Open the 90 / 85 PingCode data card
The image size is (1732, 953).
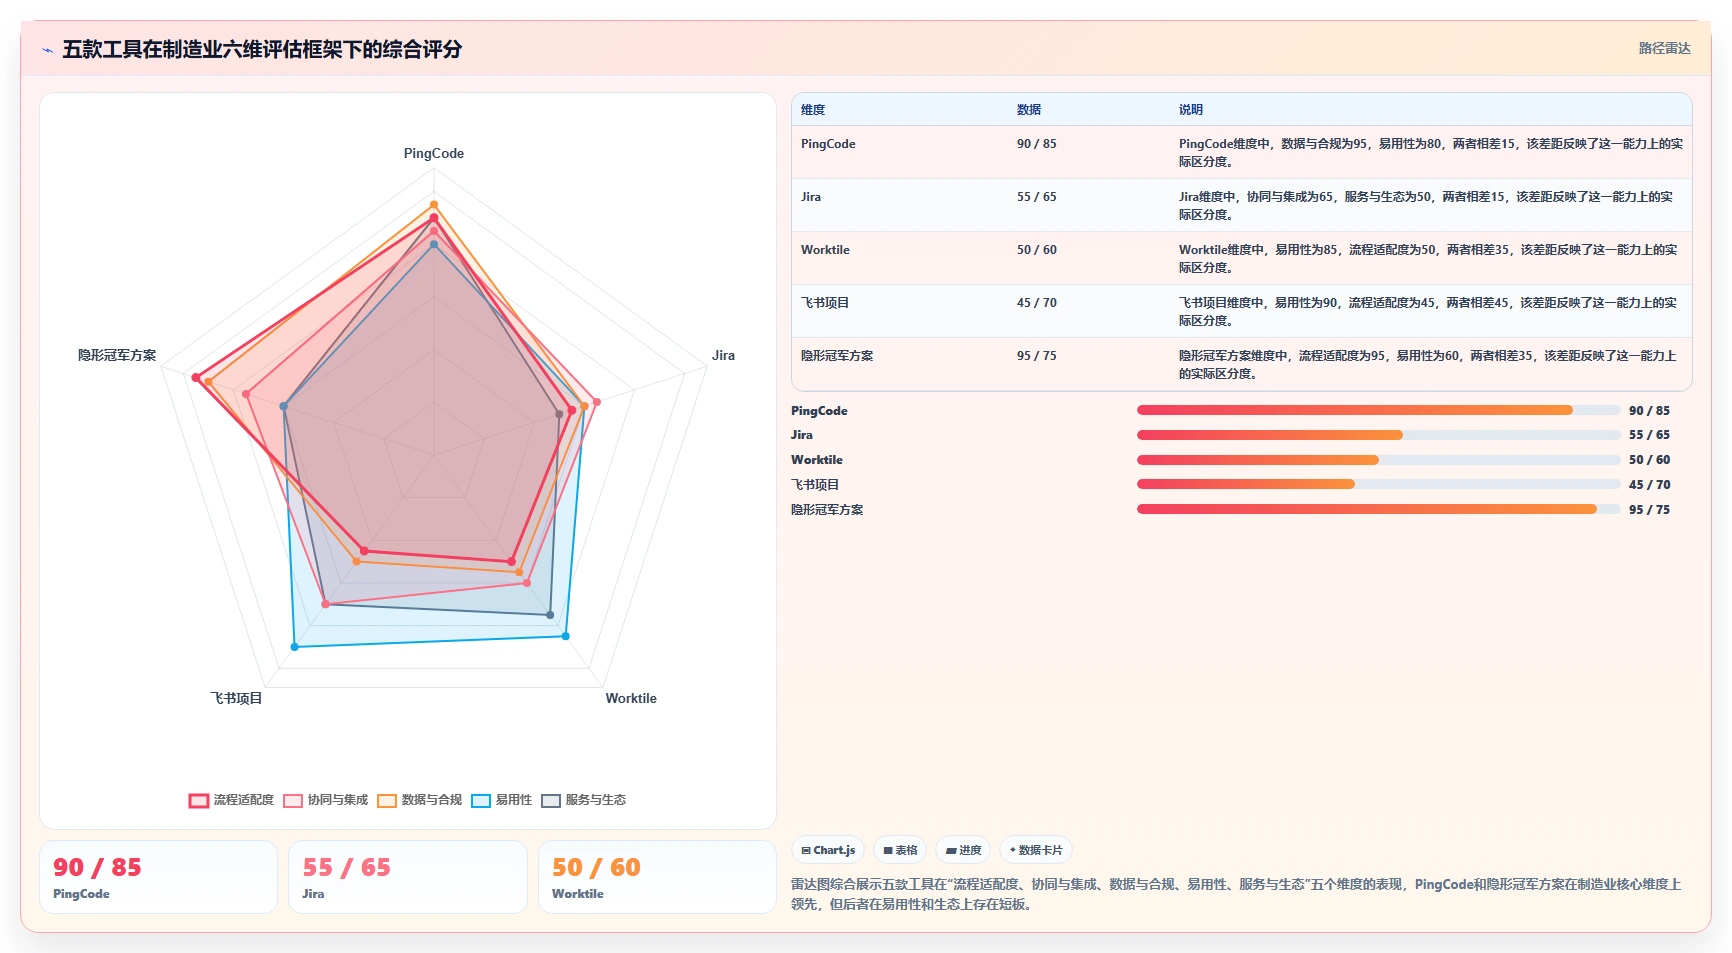pyautogui.click(x=158, y=877)
